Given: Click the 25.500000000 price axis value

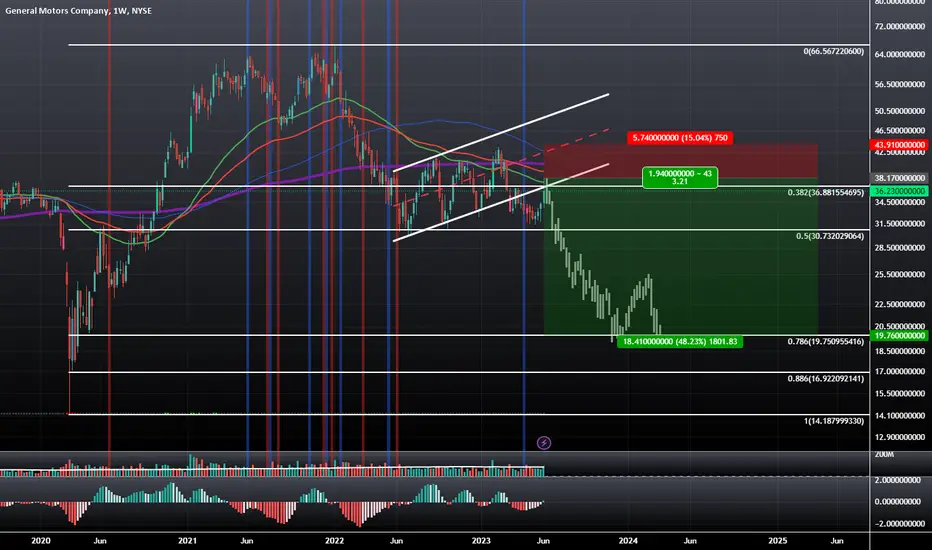Looking at the screenshot, I should tap(899, 274).
